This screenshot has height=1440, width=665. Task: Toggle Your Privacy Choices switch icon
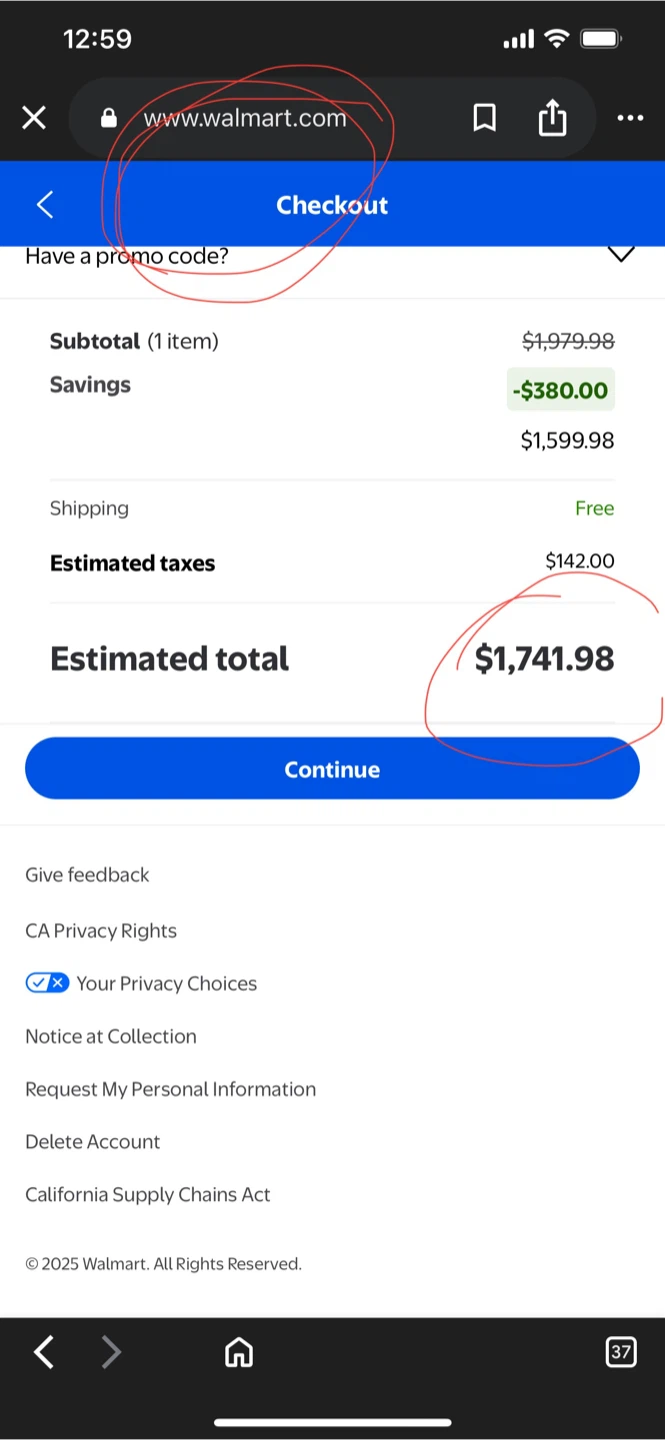[47, 983]
